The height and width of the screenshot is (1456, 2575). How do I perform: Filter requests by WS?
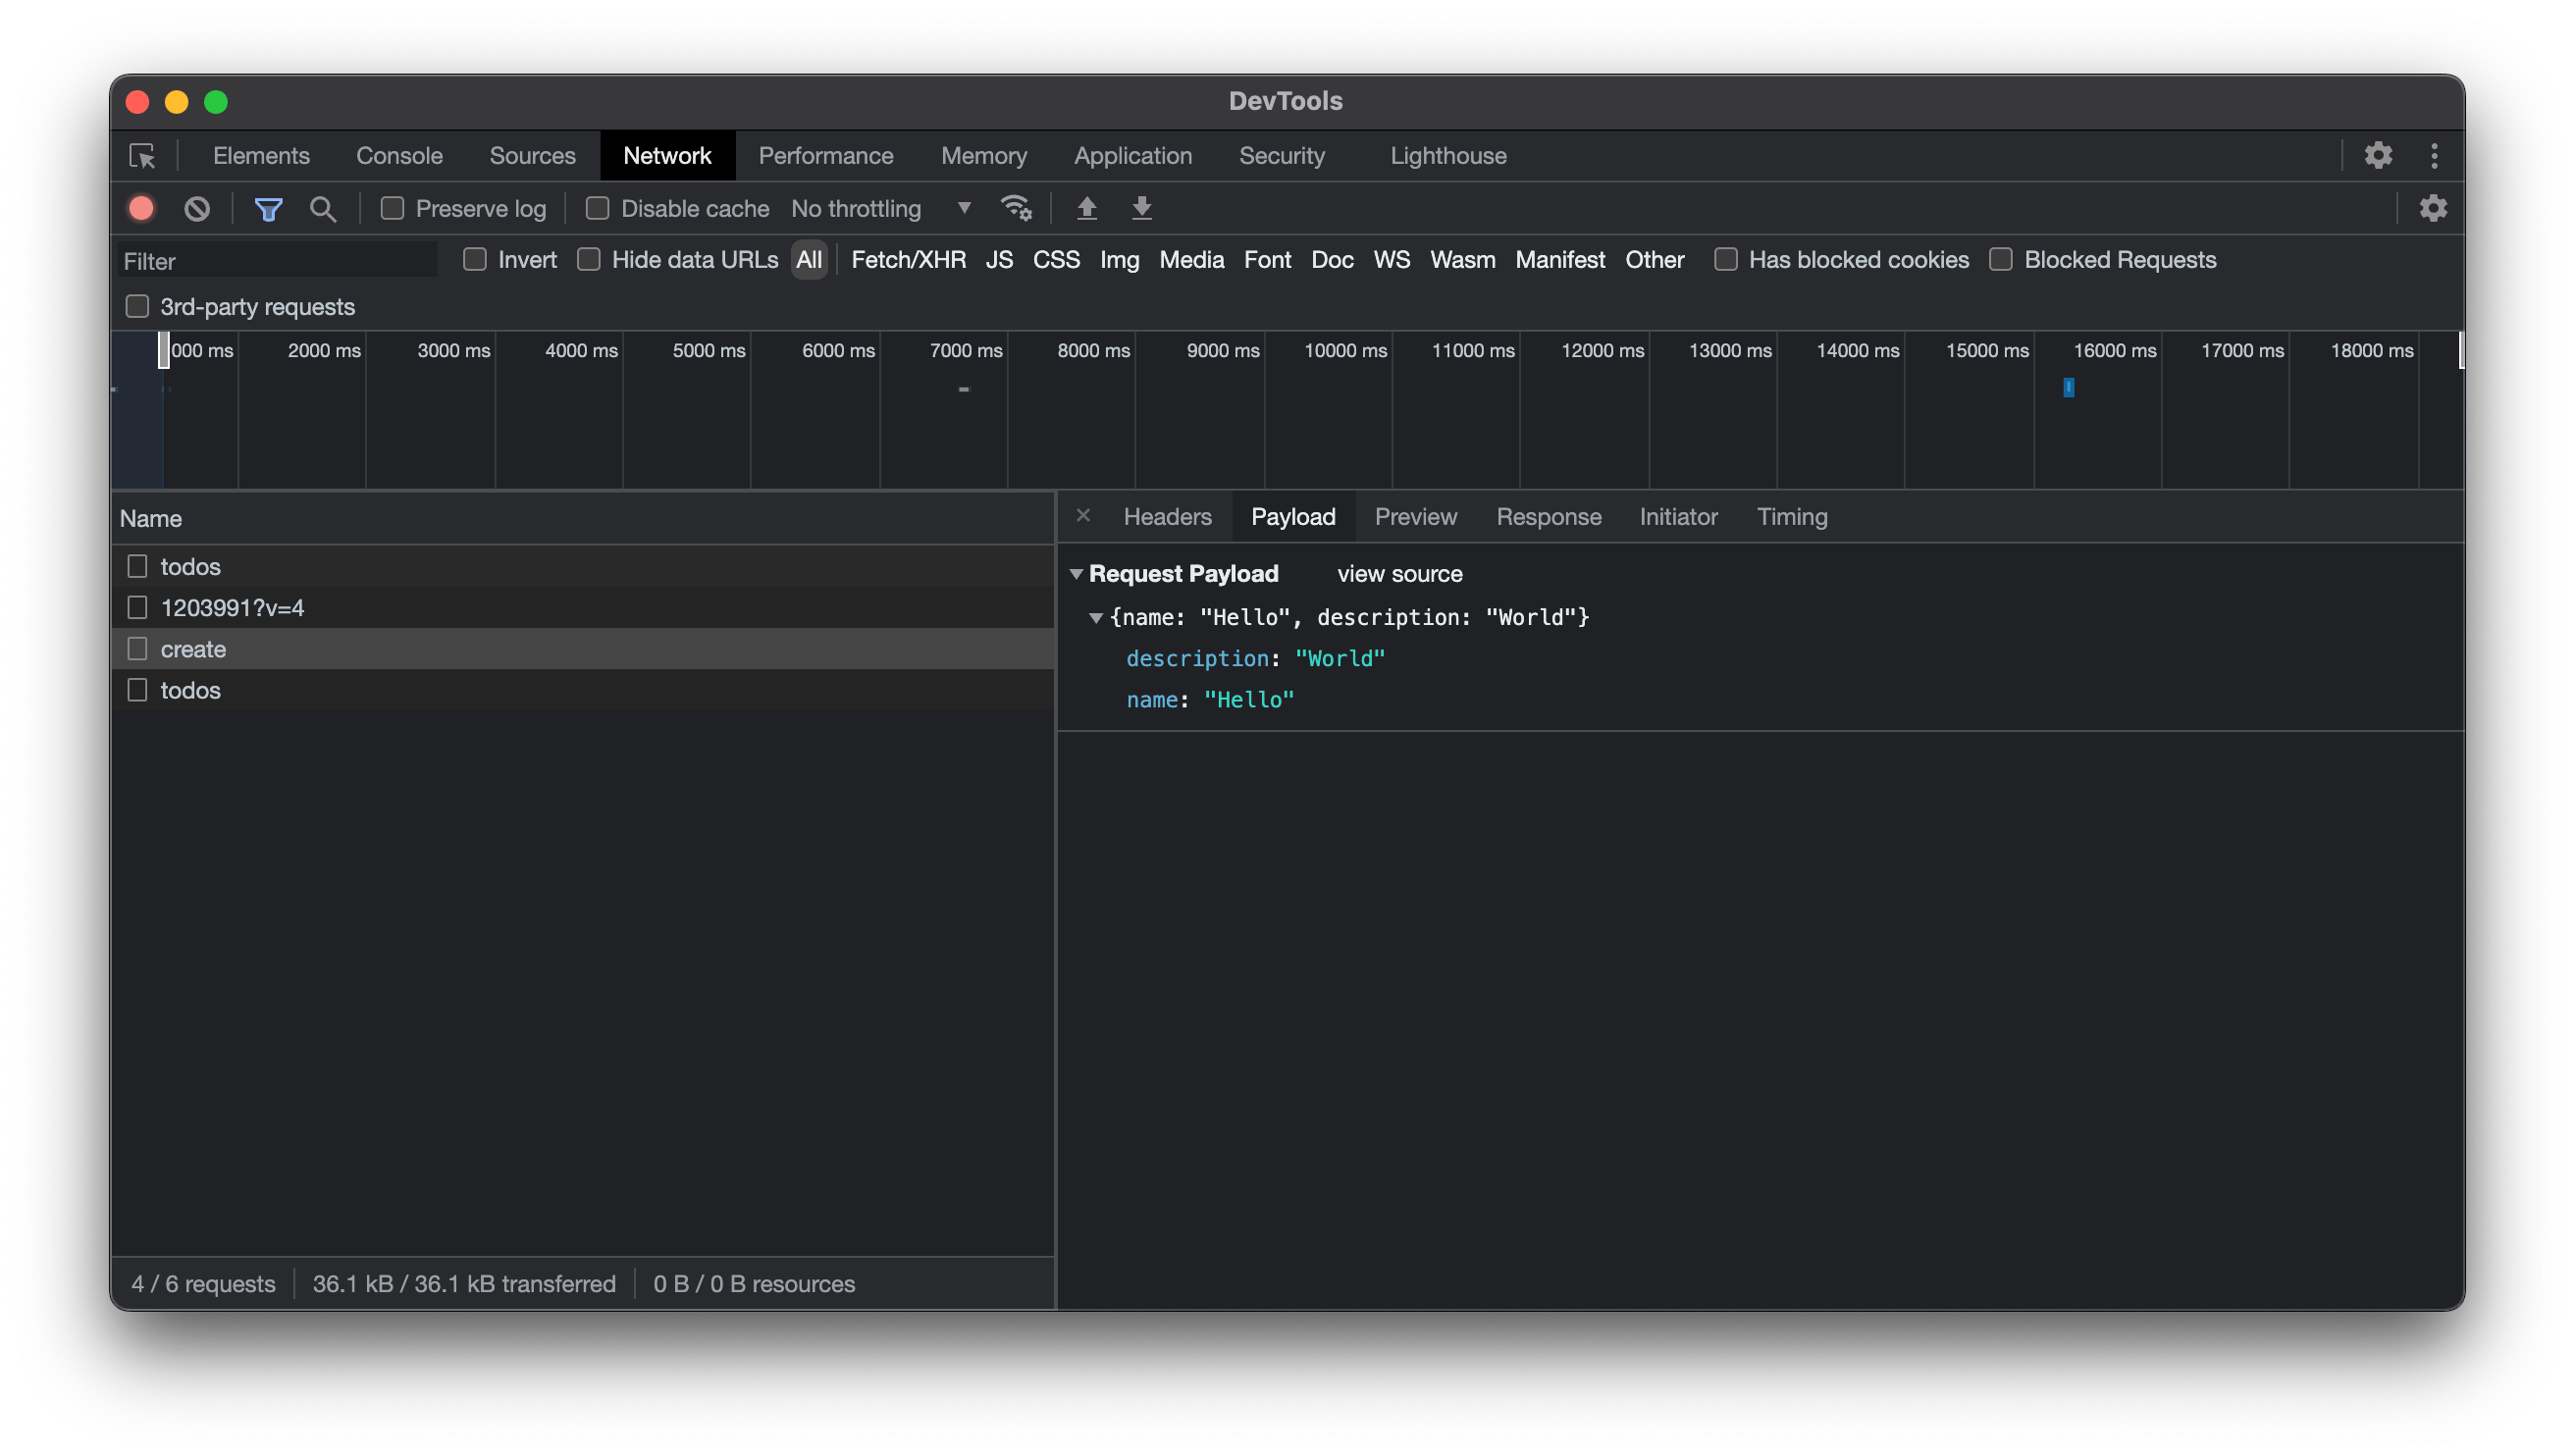[1391, 260]
